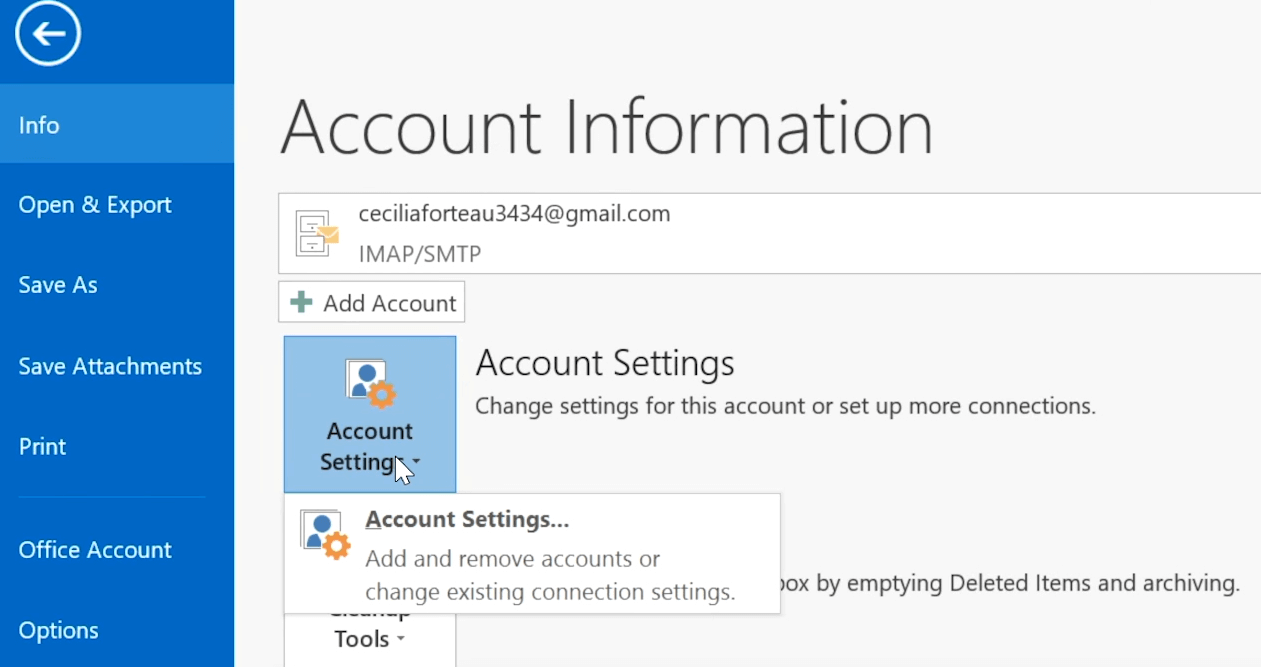Open the Print page
The image size is (1261, 667).
coord(117,446)
